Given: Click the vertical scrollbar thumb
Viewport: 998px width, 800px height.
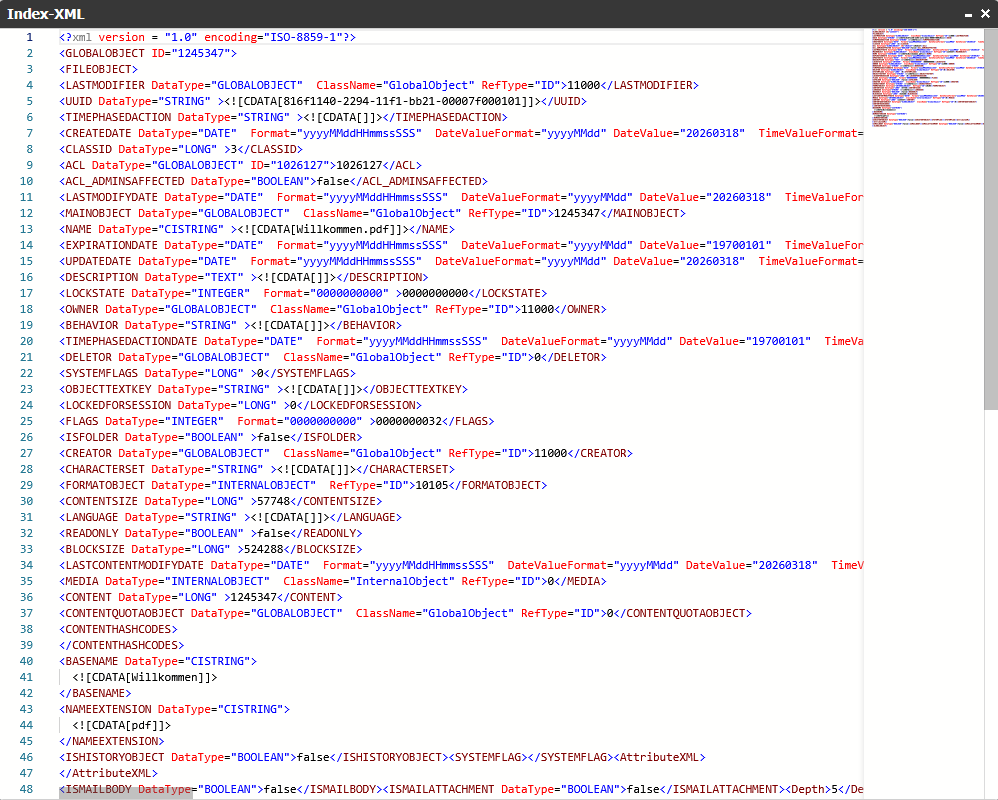Looking at the screenshot, I should point(990,220).
